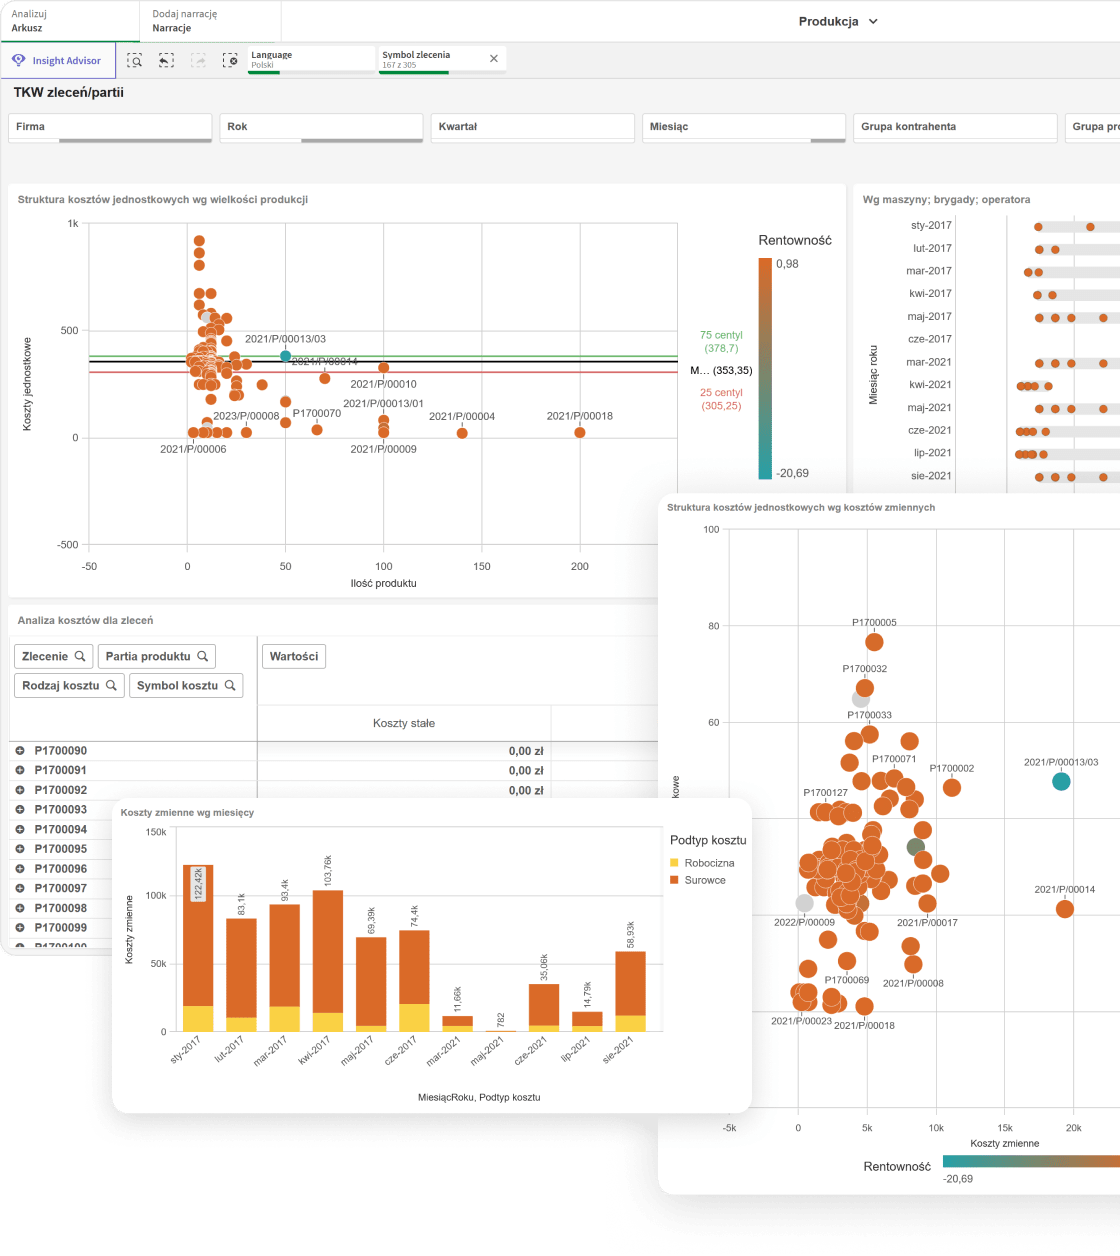Viewport: 1120px width, 1256px height.
Task: Clear all selections using toolbar icon
Action: point(230,60)
